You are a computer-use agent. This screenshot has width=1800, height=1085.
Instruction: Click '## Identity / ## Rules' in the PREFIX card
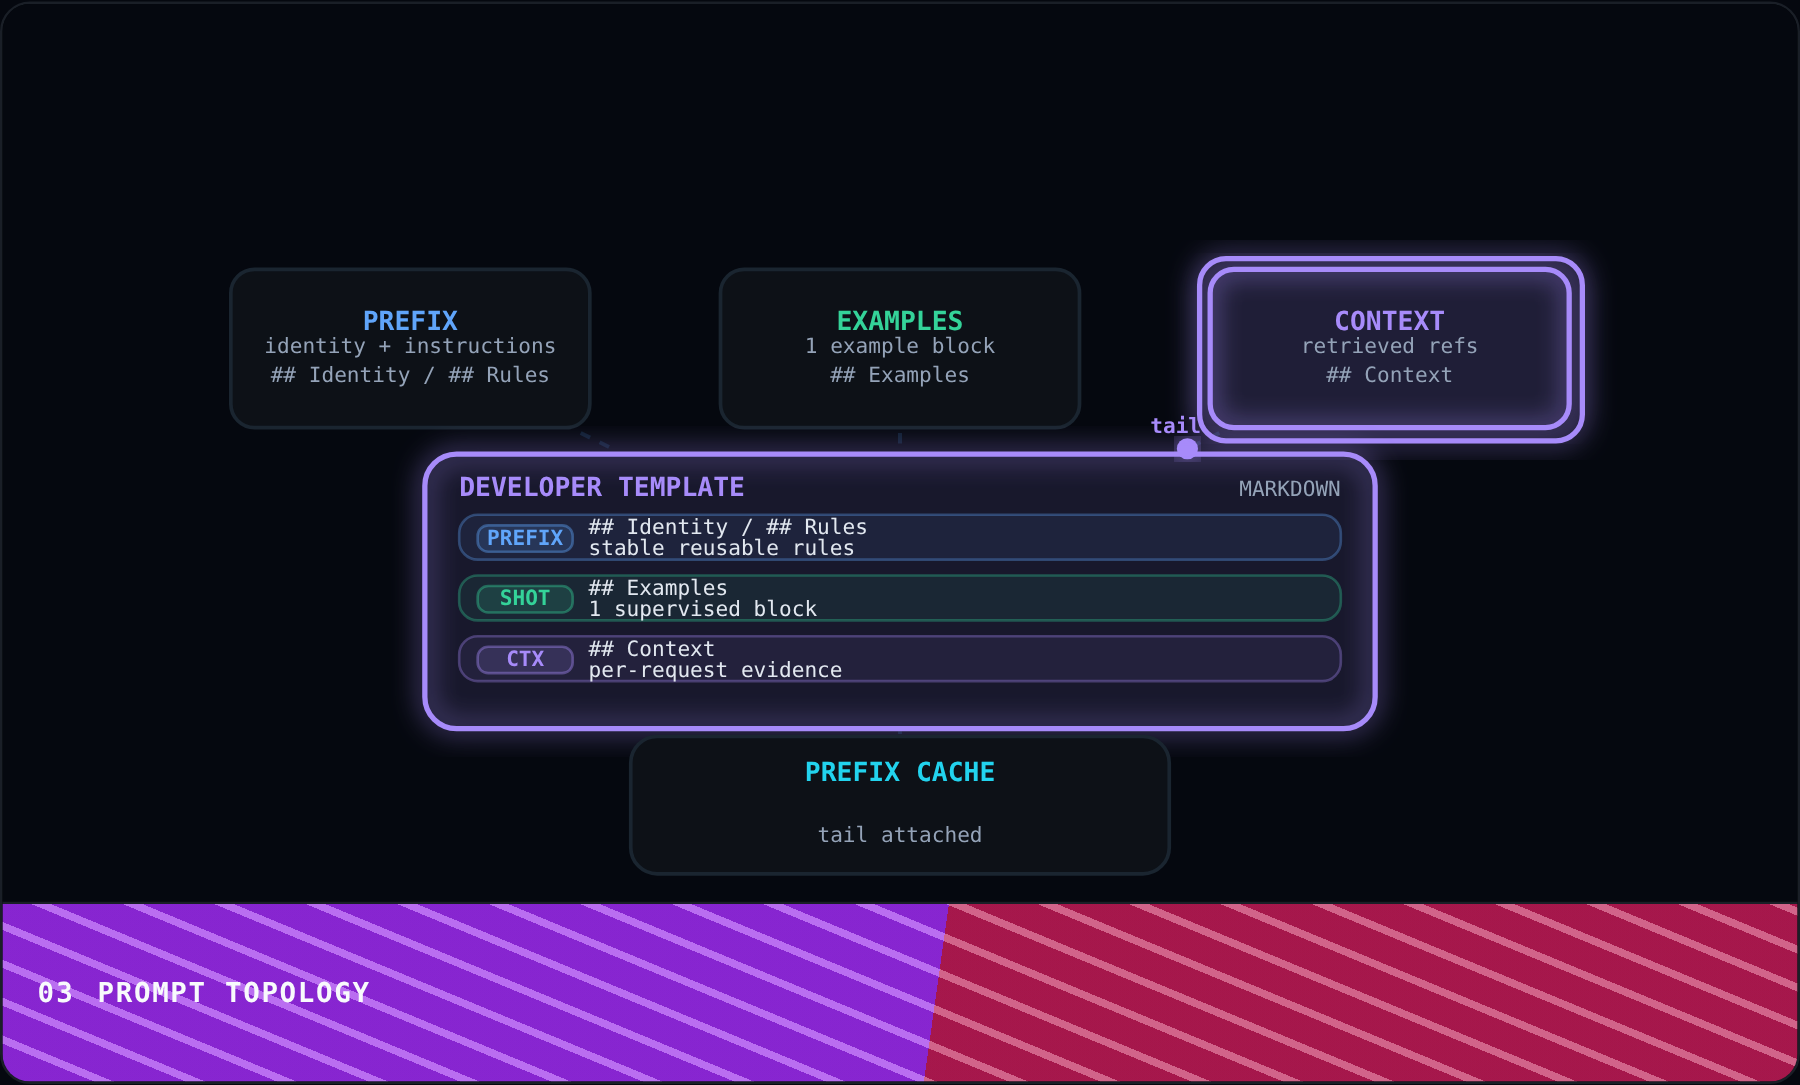tap(410, 375)
